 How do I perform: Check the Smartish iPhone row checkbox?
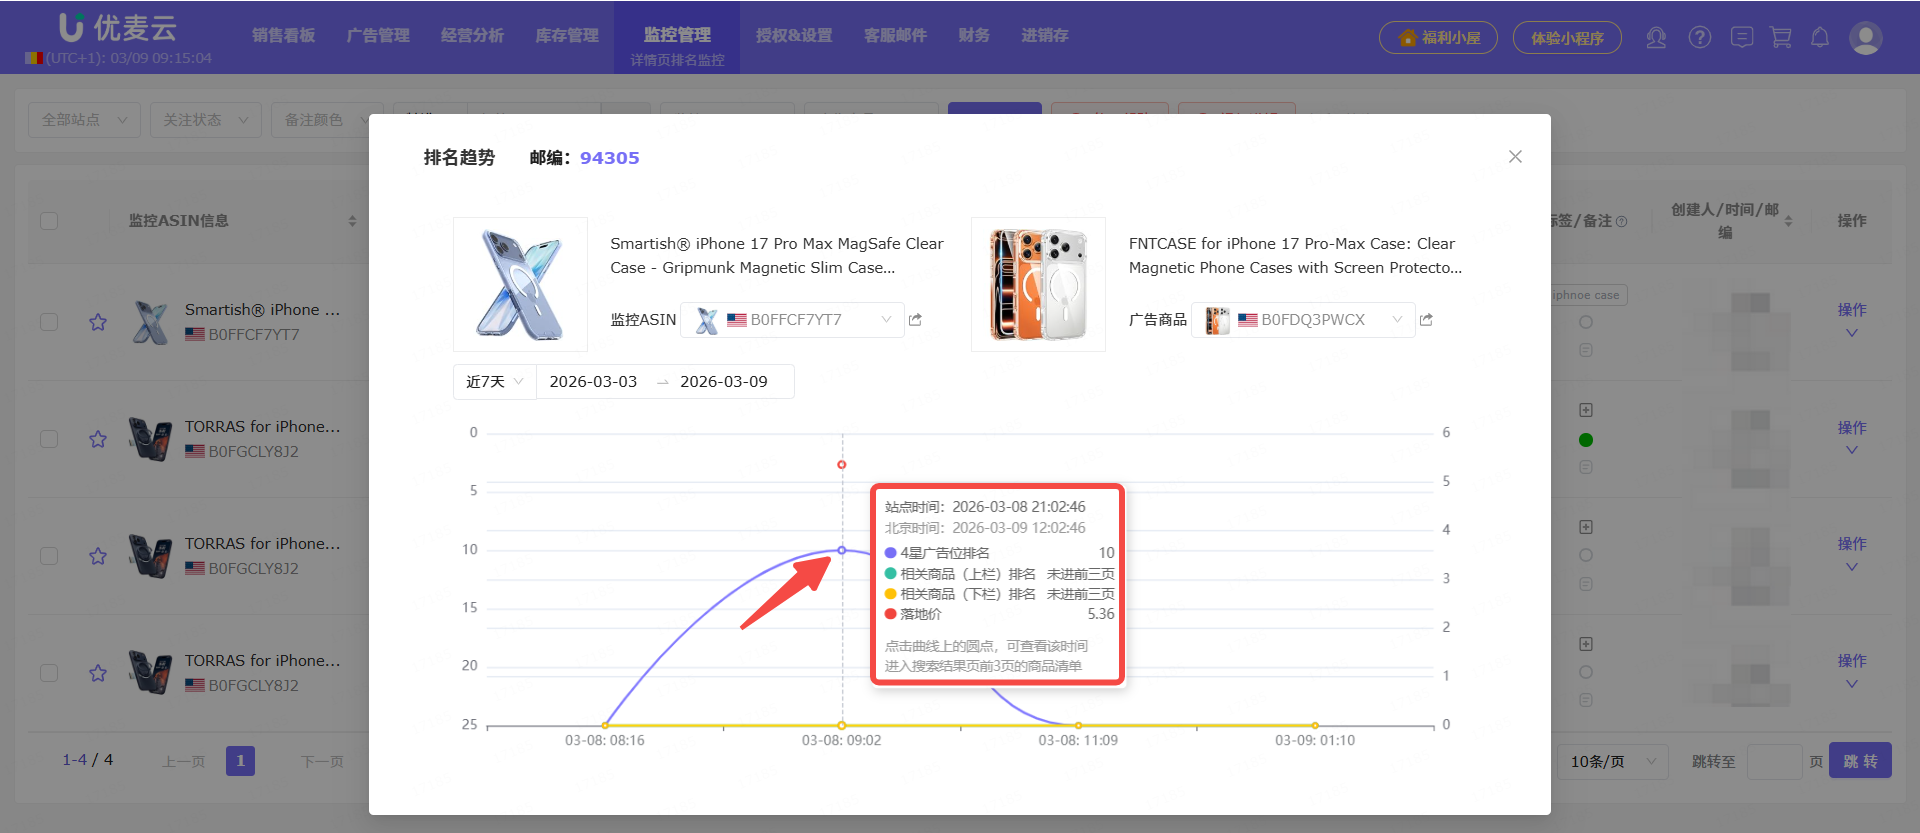(x=49, y=322)
